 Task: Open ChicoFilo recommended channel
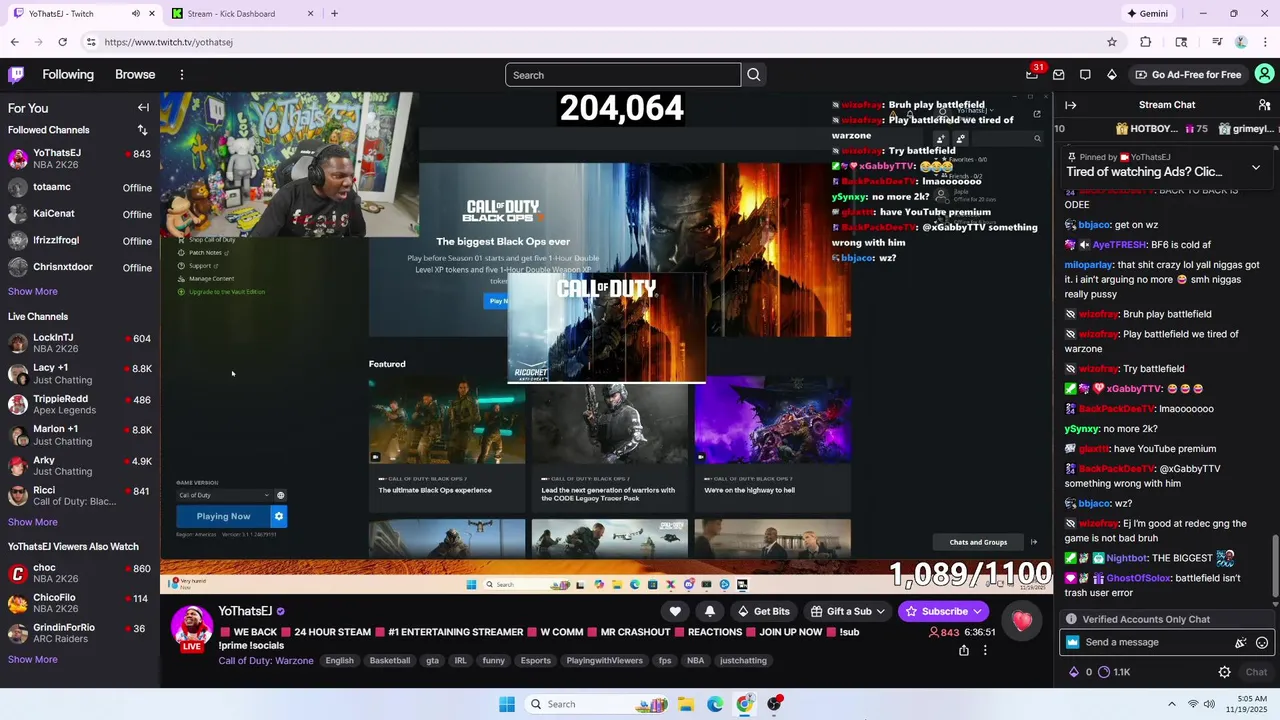pos(80,603)
